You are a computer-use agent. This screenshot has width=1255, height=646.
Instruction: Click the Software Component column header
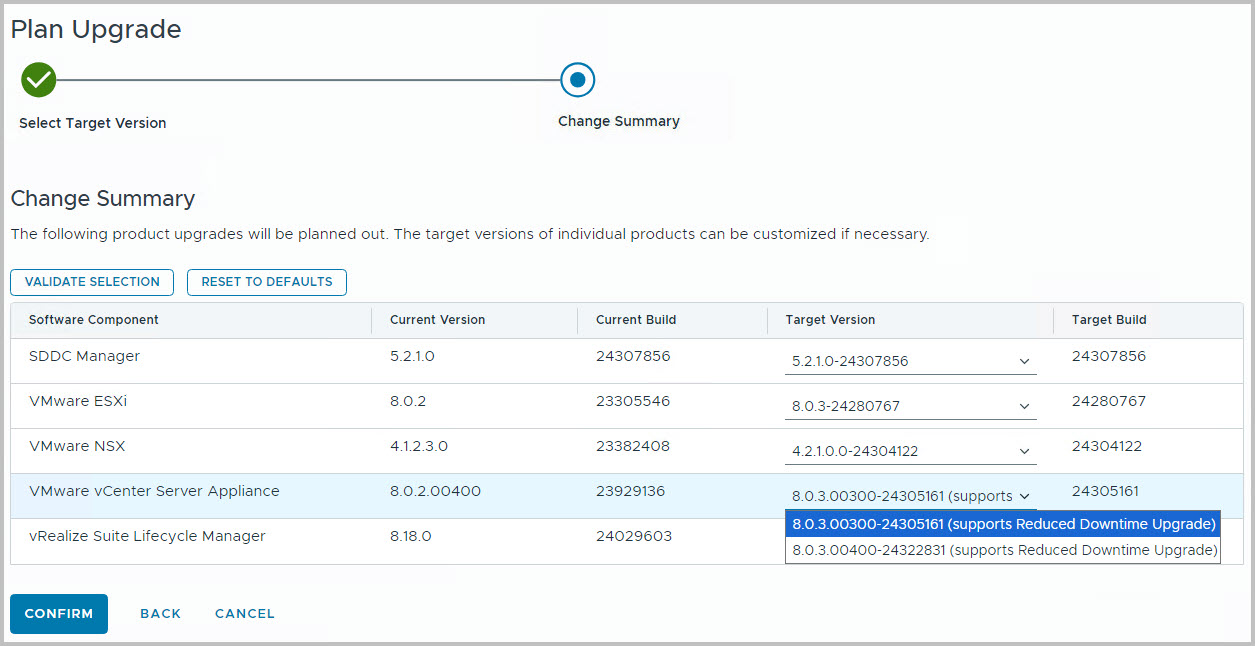point(94,320)
